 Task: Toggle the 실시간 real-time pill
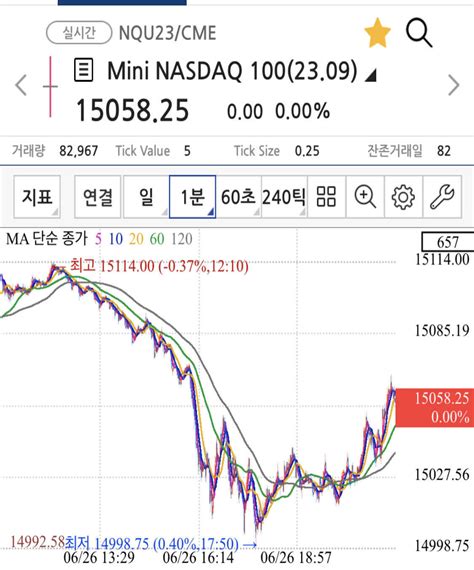(79, 33)
